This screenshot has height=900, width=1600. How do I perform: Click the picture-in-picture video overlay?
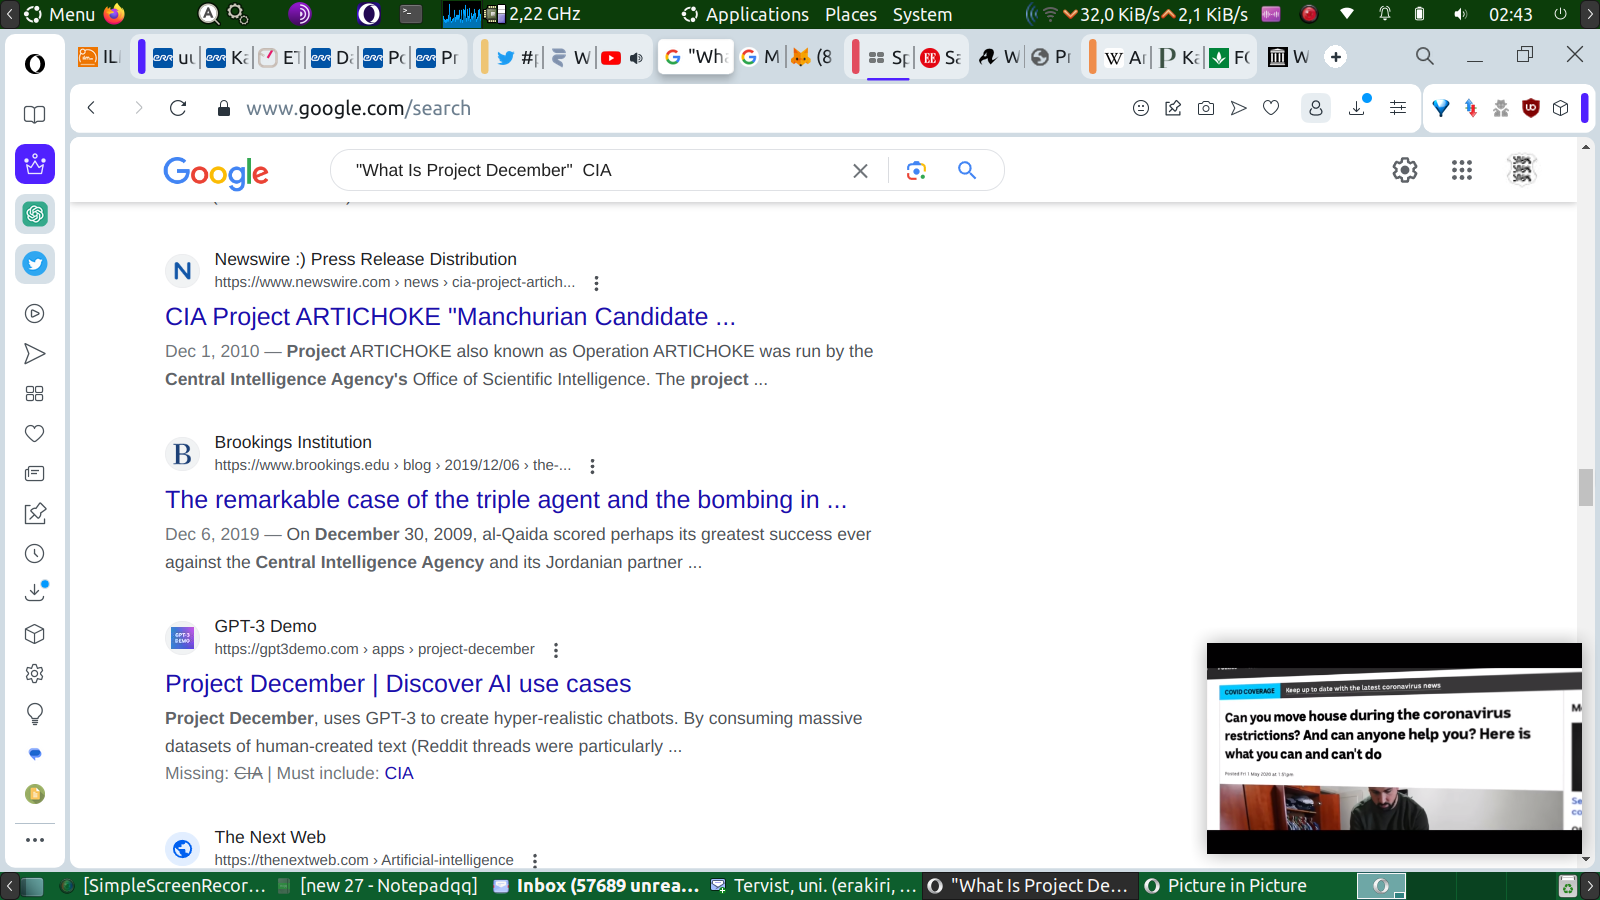[x=1394, y=748]
